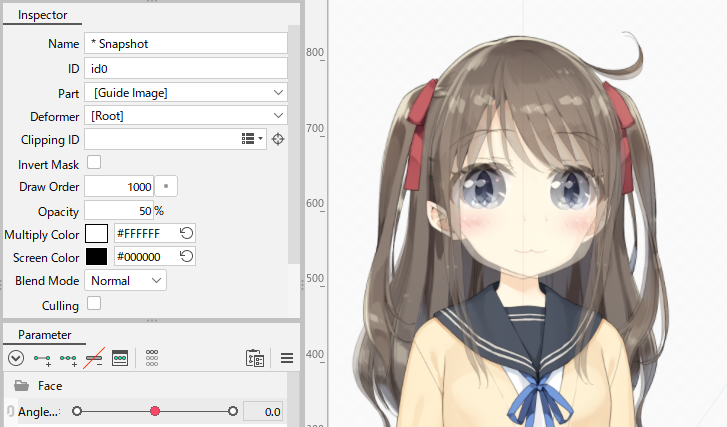Open the Deformer dropdown showing Root
This screenshot has height=427, width=727.
[x=186, y=115]
